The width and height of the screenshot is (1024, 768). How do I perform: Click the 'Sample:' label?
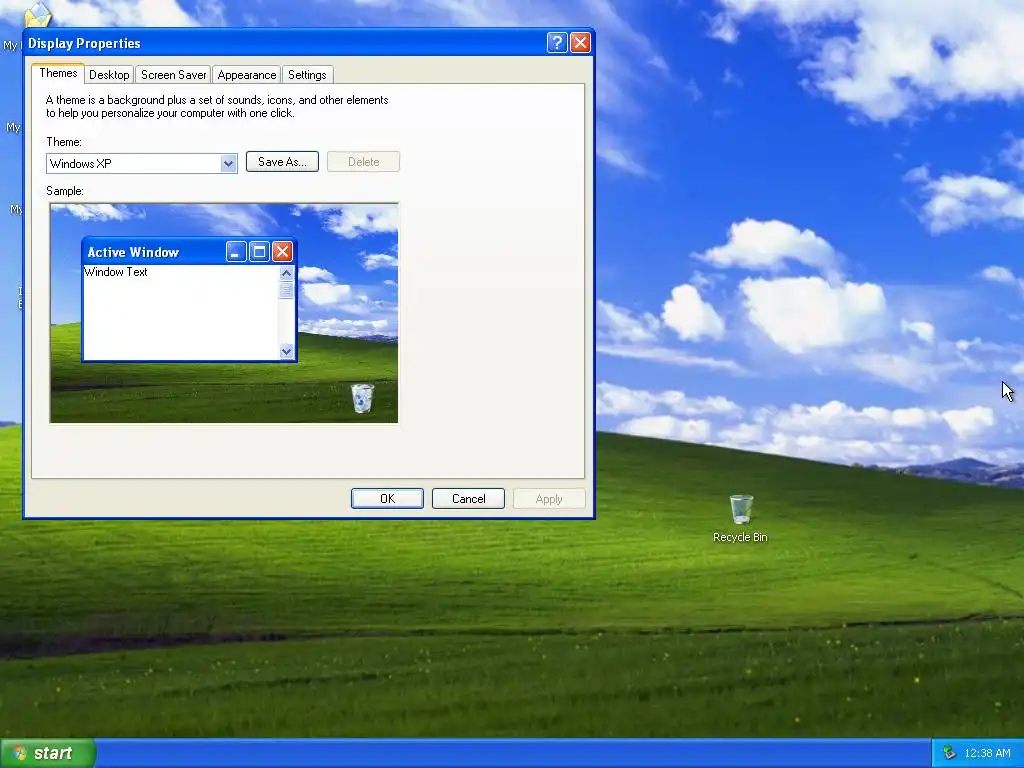(65, 191)
